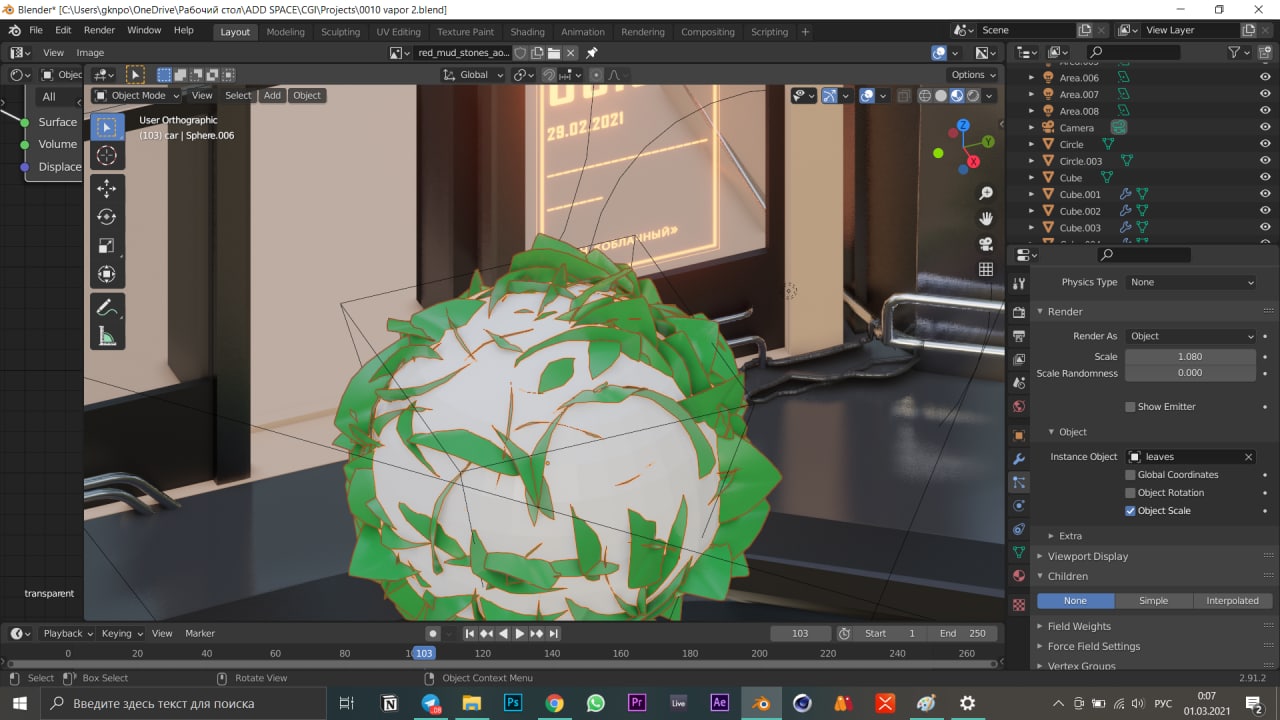Jump to timeline end frame
The image size is (1280, 720).
tap(554, 634)
